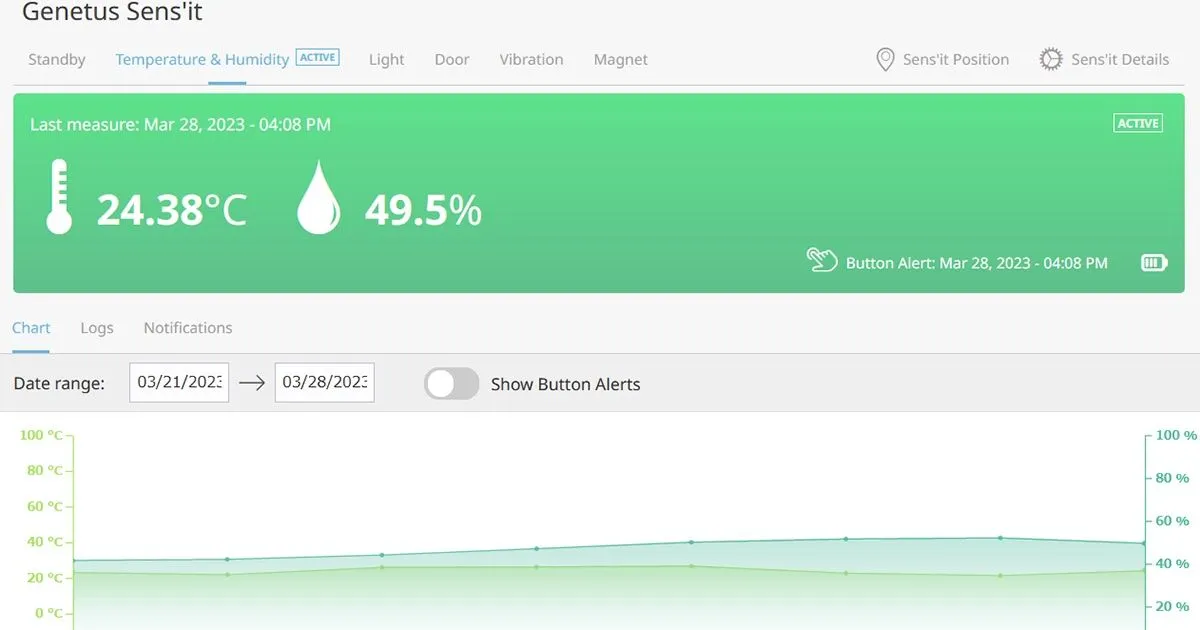The height and width of the screenshot is (630, 1200).
Task: Click the ACTIVE badge next to Temperature & Humidity
Action: (x=318, y=57)
